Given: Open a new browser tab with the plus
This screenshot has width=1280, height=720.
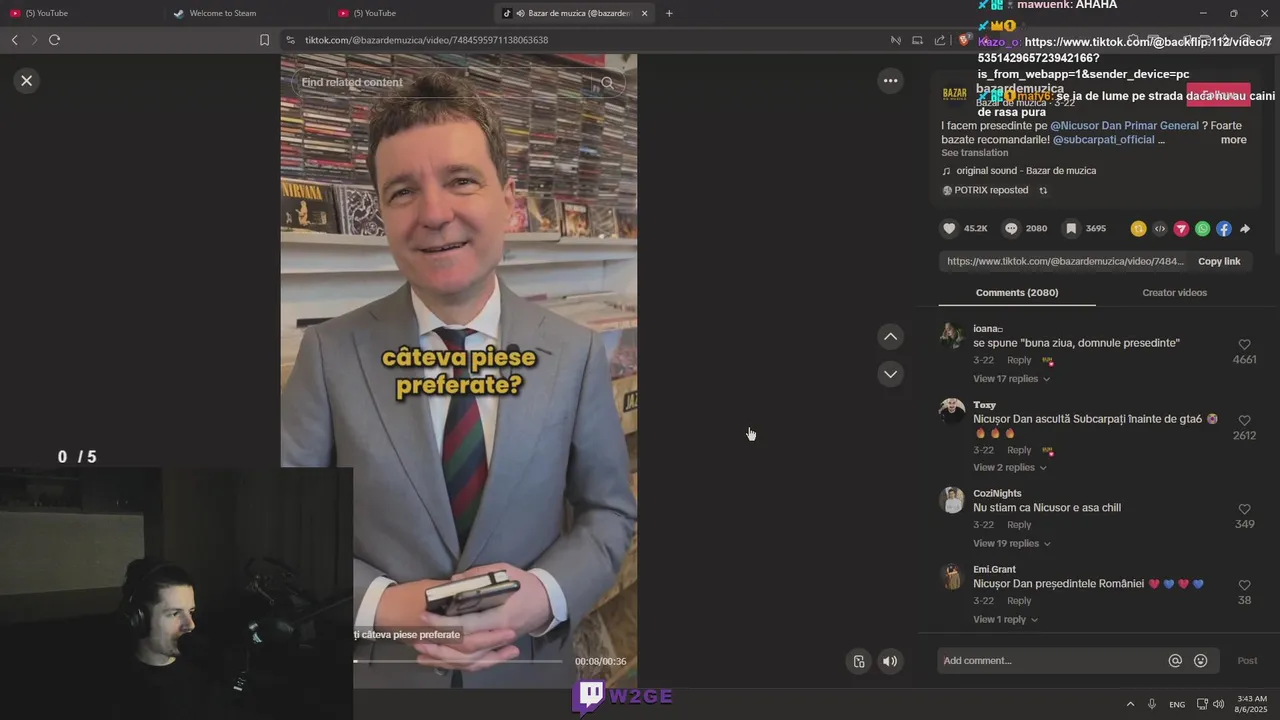Looking at the screenshot, I should click(669, 13).
